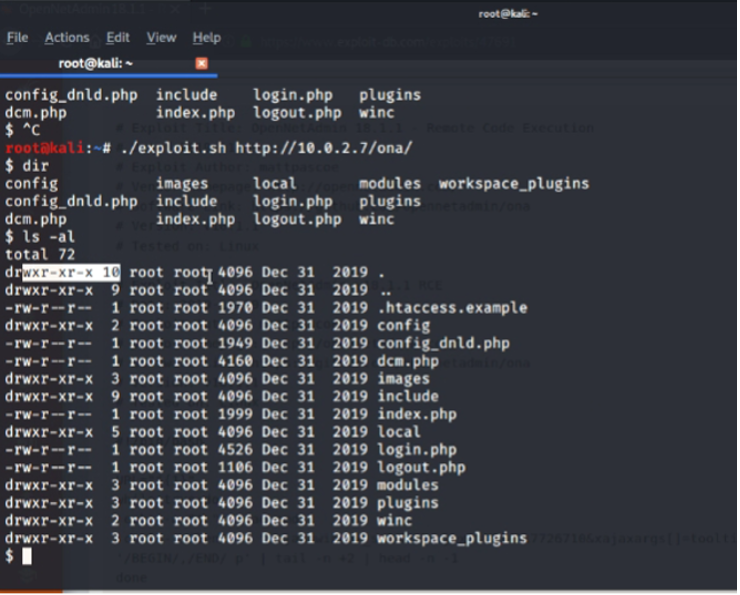Open the View menu
Image resolution: width=740 pixels, height=595 pixels.
pyautogui.click(x=161, y=37)
